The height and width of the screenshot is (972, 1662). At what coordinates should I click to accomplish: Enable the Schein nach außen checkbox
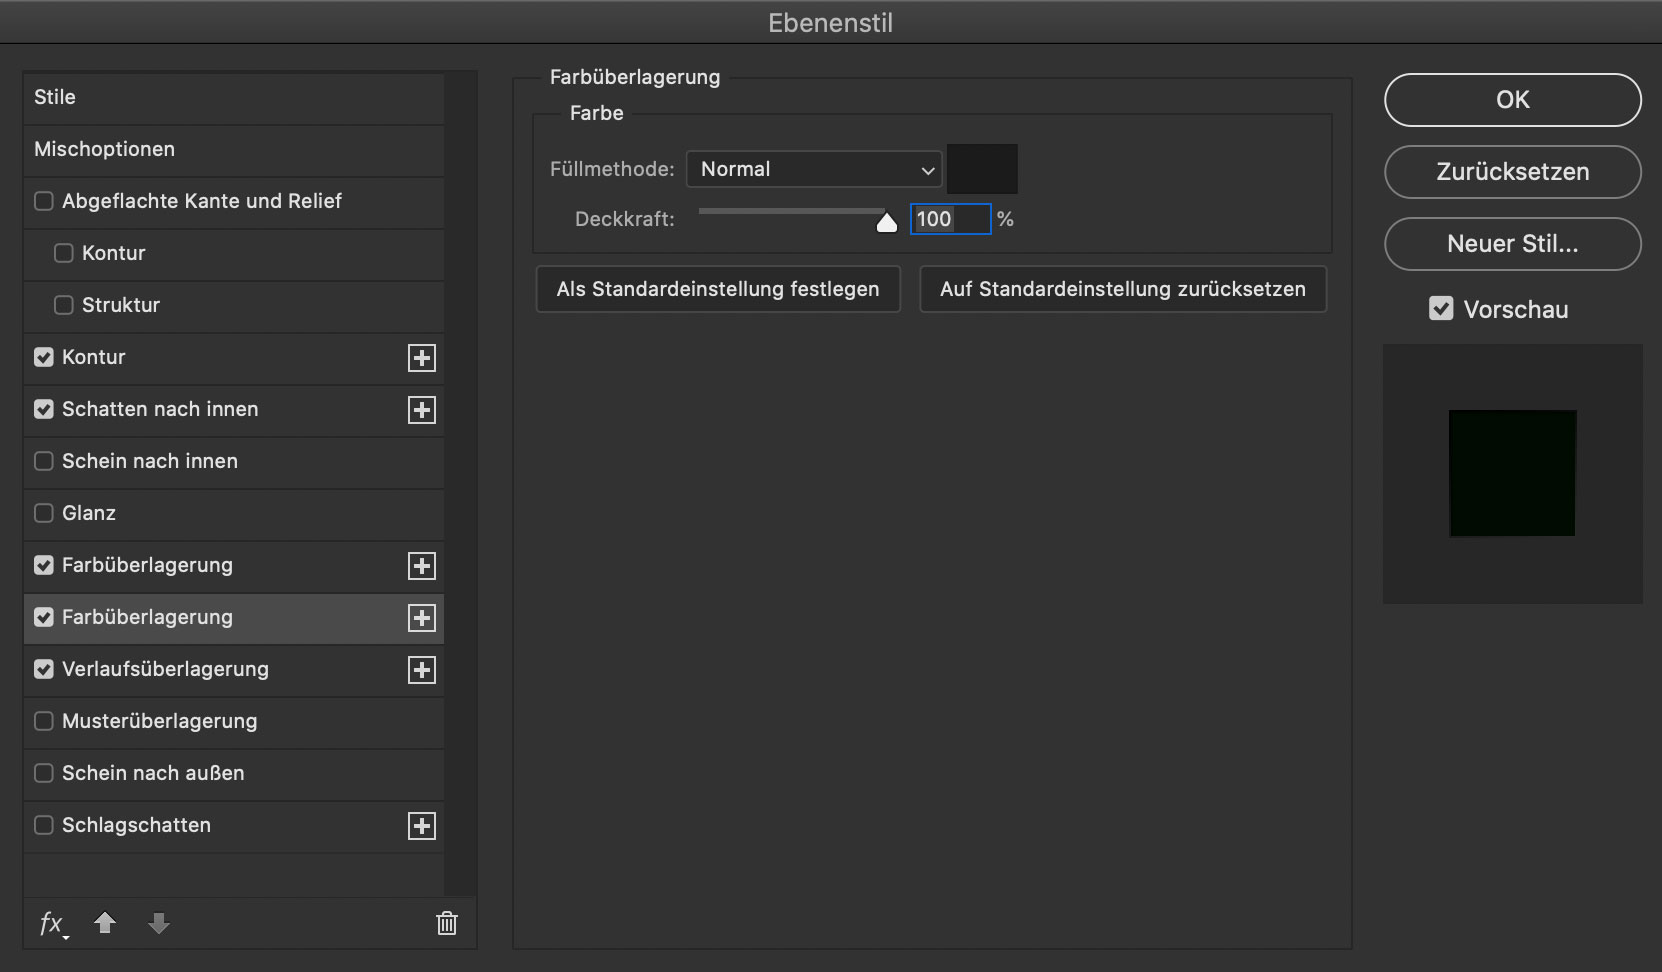[44, 773]
